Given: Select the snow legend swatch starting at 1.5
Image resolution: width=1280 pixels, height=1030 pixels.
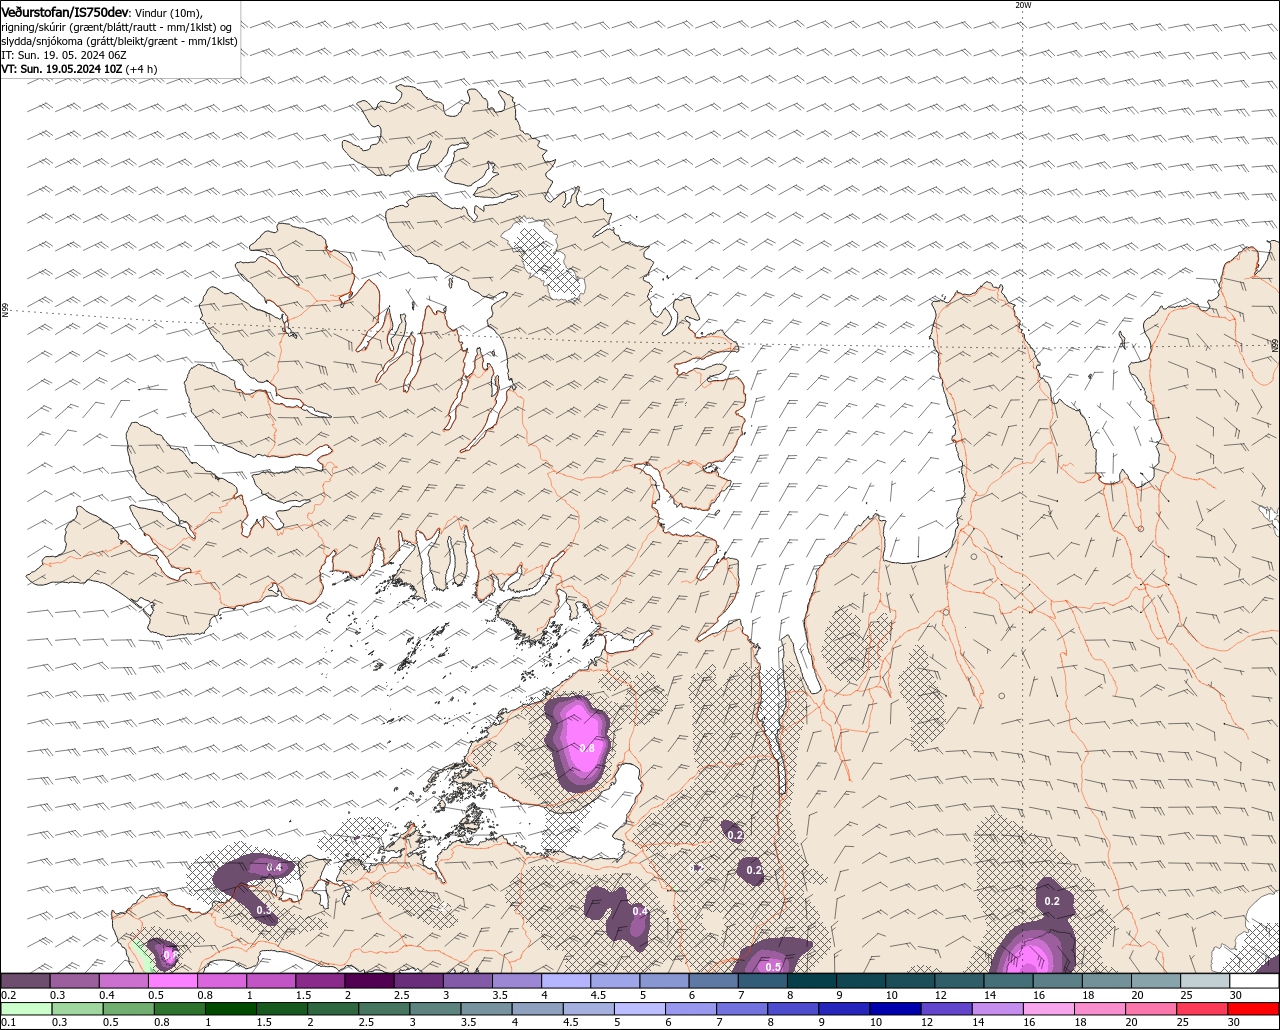Looking at the screenshot, I should 320,981.
